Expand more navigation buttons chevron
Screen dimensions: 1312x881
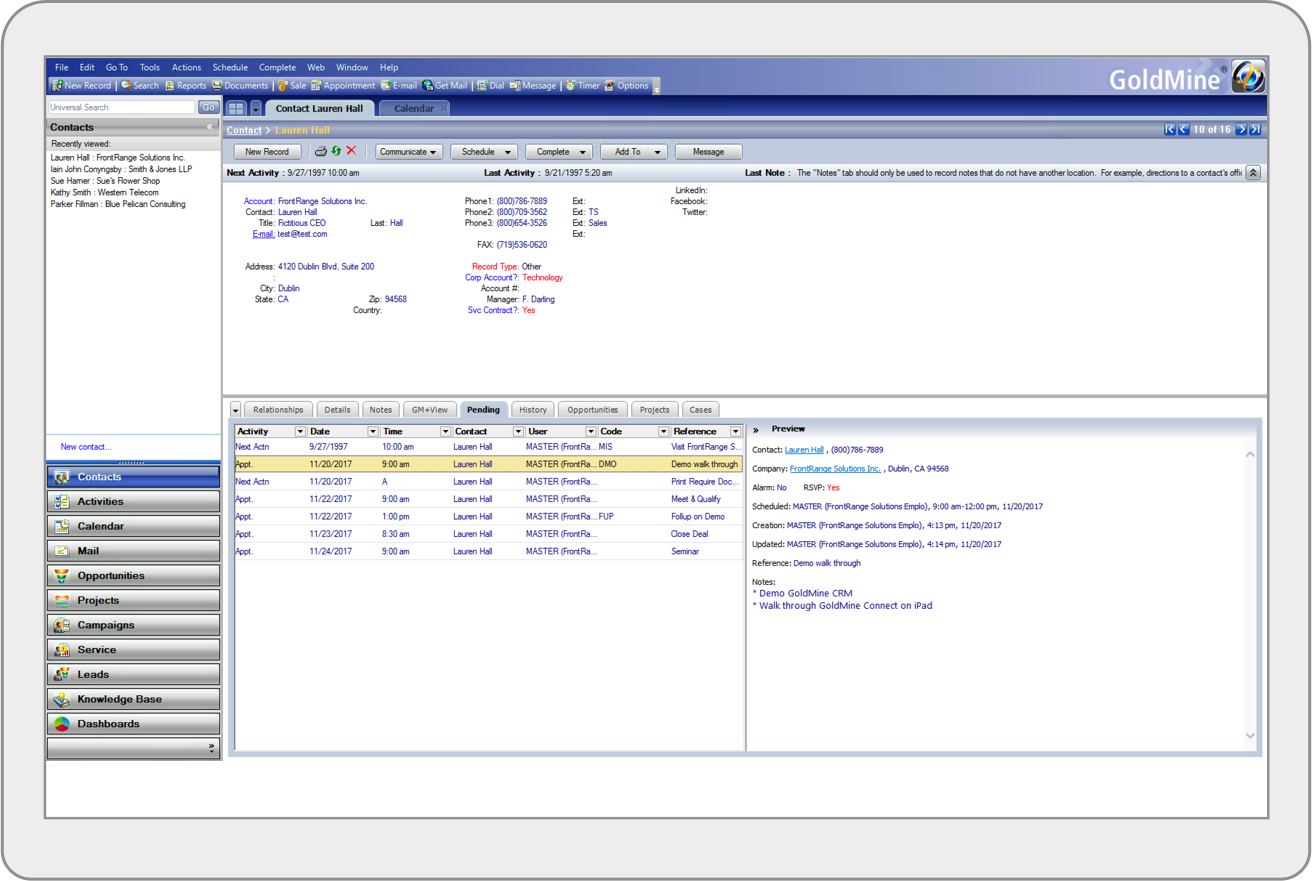point(211,747)
